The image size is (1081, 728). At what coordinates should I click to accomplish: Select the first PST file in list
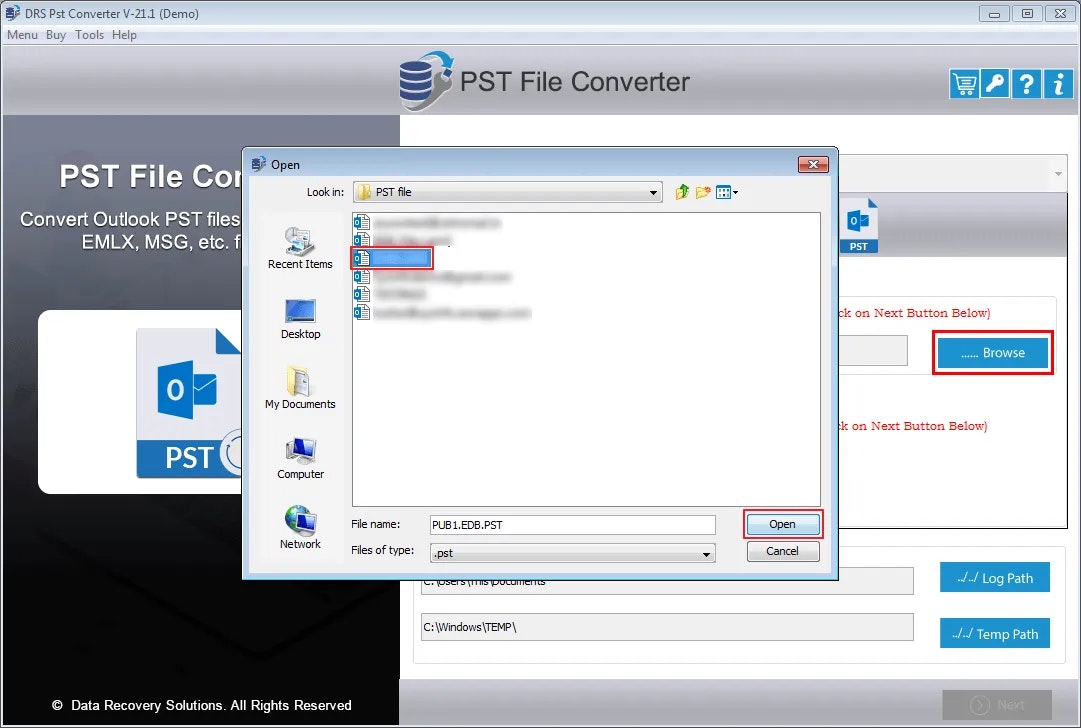click(427, 223)
